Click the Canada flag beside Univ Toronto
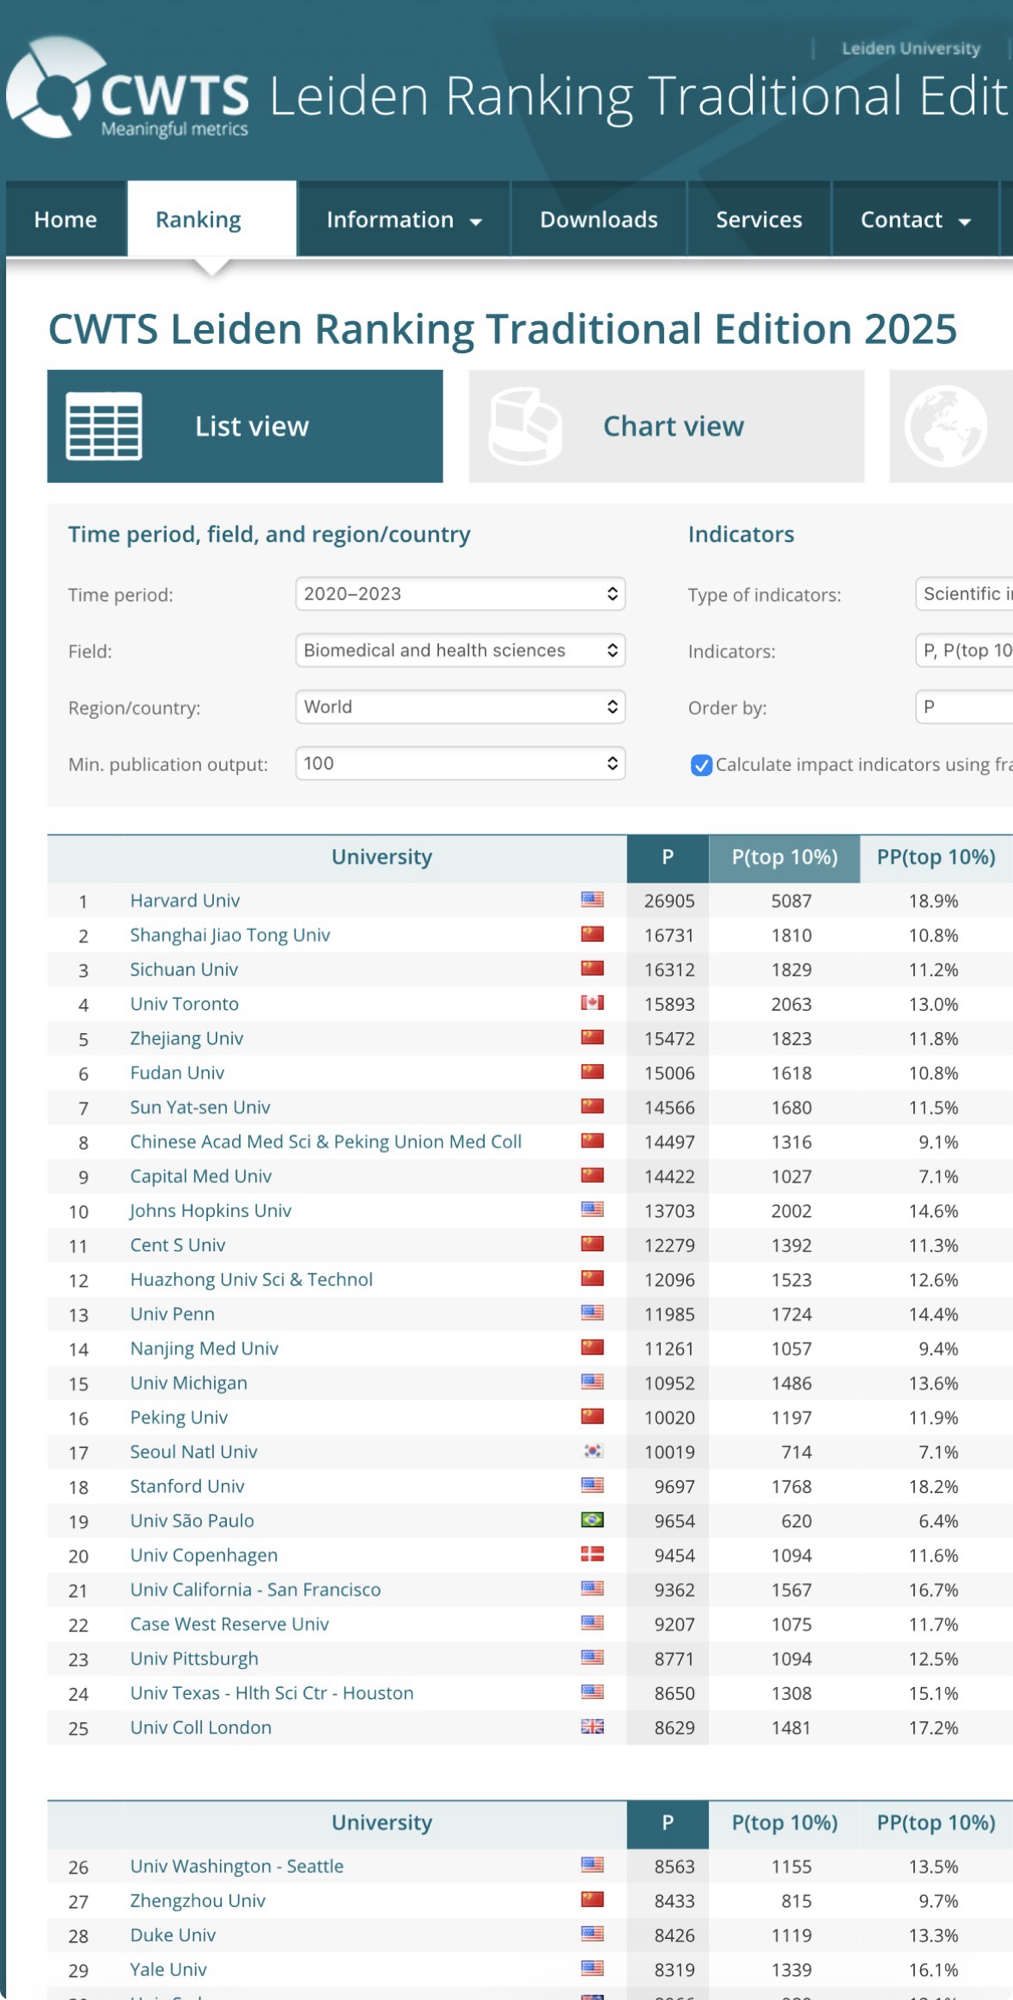This screenshot has height=2000, width=1013. coord(592,1003)
